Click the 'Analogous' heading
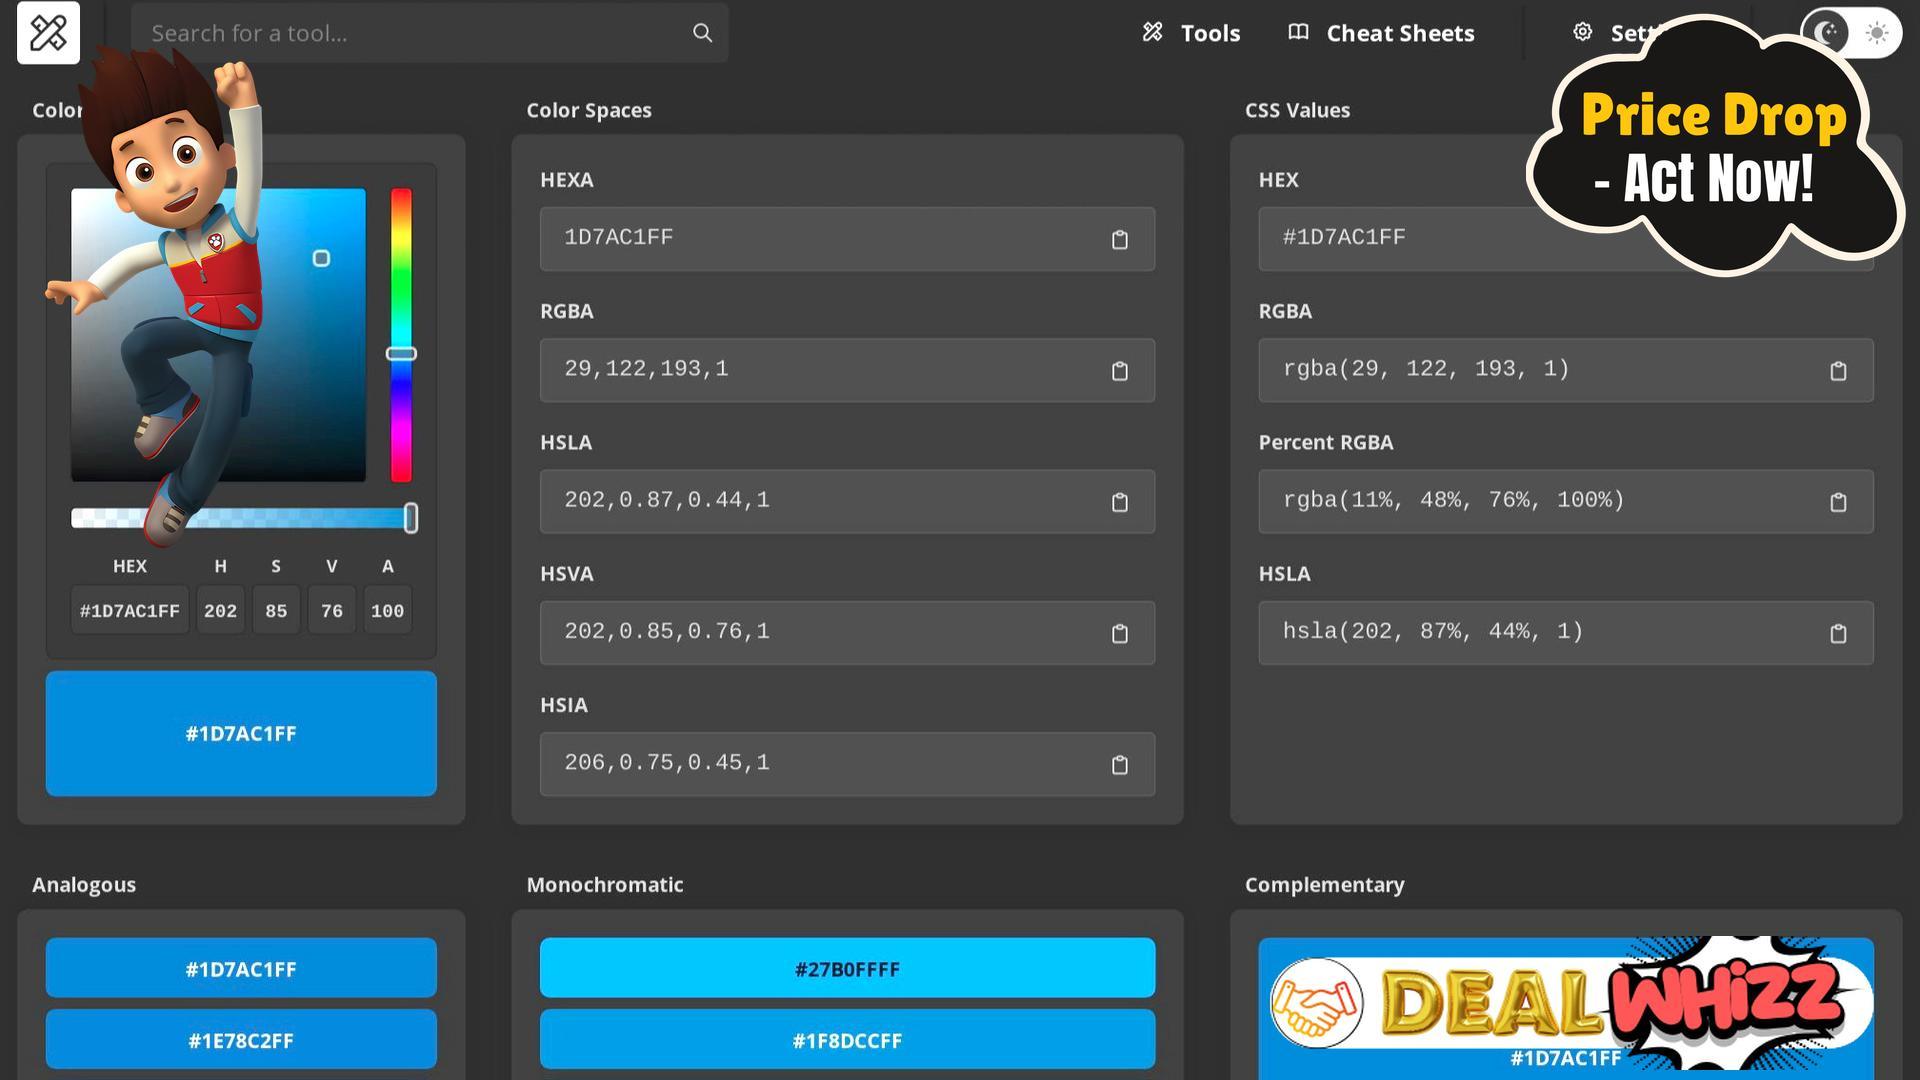Image resolution: width=1920 pixels, height=1080 pixels. pyautogui.click(x=84, y=884)
